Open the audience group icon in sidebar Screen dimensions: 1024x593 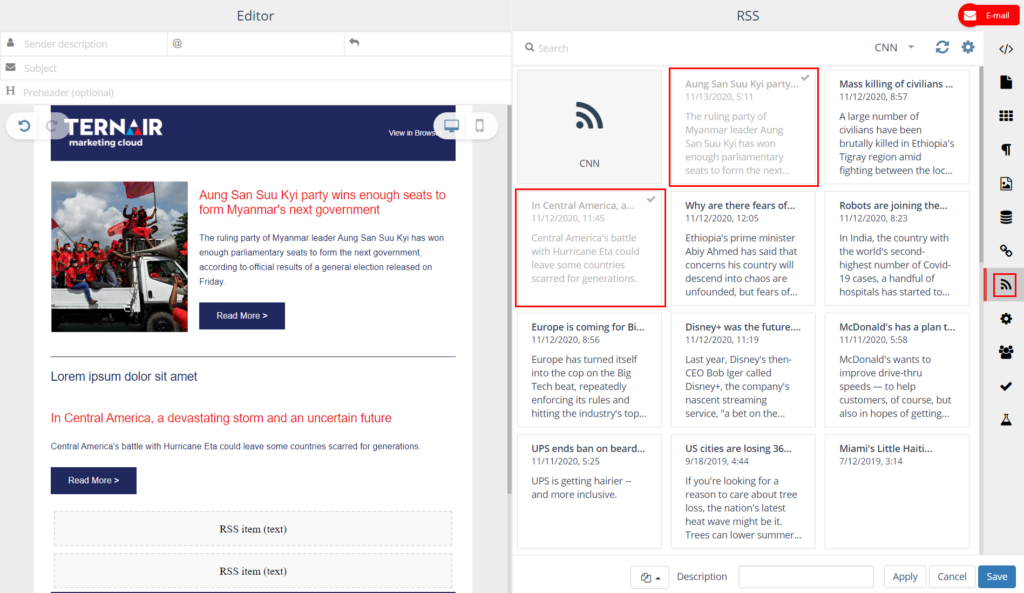[1006, 352]
